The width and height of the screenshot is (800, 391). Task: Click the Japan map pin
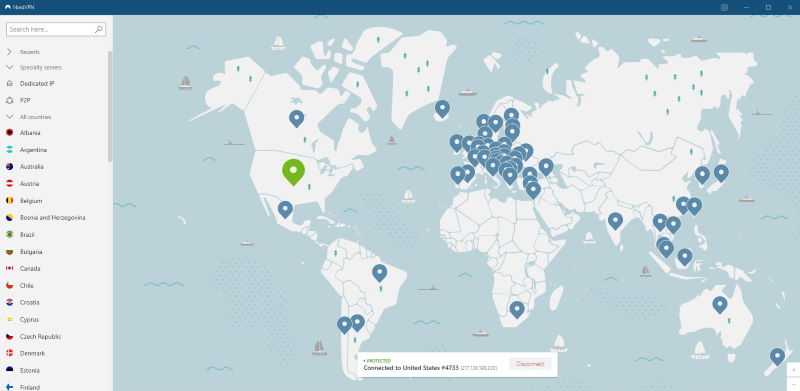[x=721, y=173]
